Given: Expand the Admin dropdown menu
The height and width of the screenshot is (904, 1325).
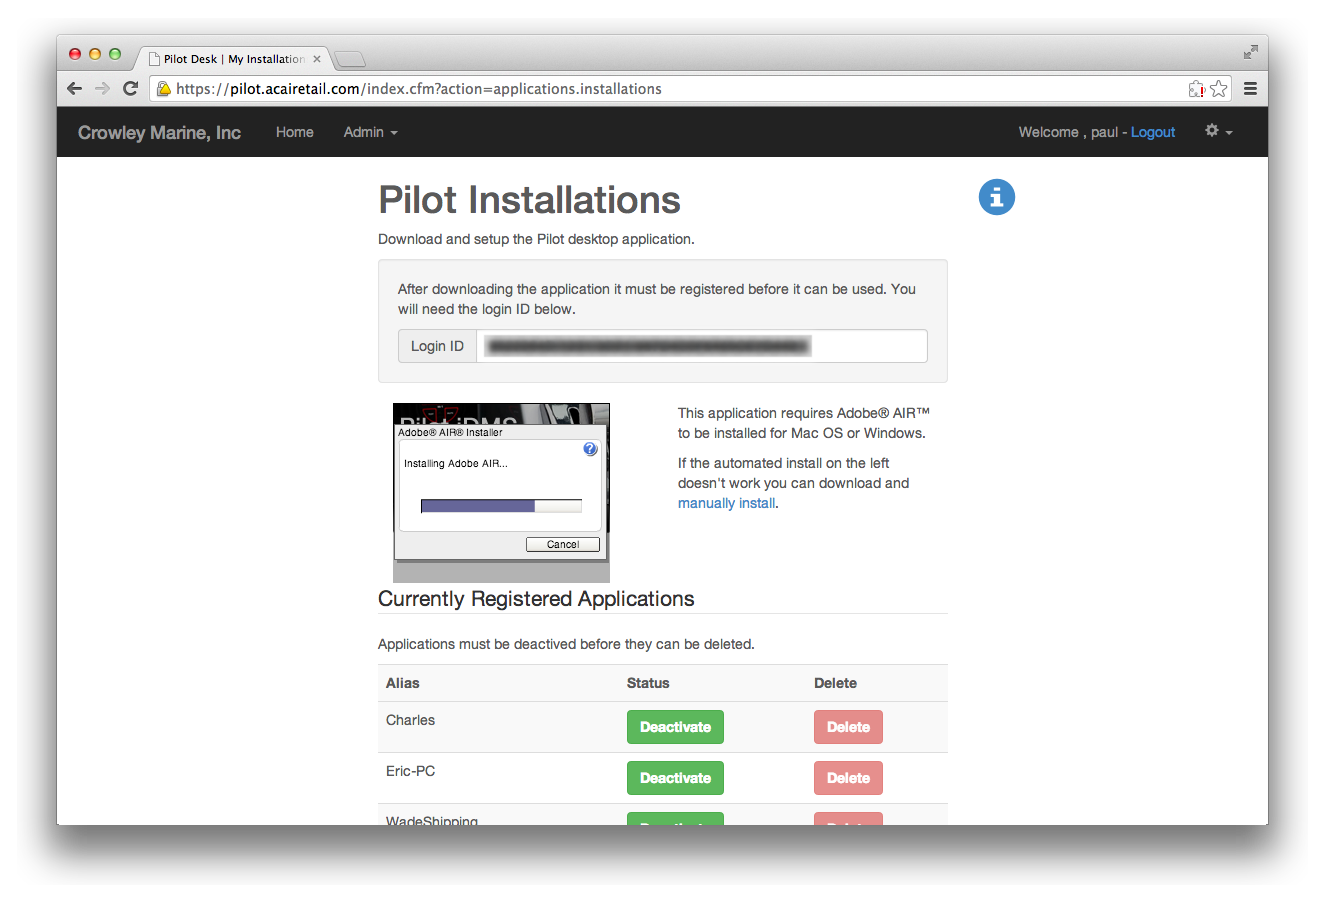Looking at the screenshot, I should [x=370, y=132].
